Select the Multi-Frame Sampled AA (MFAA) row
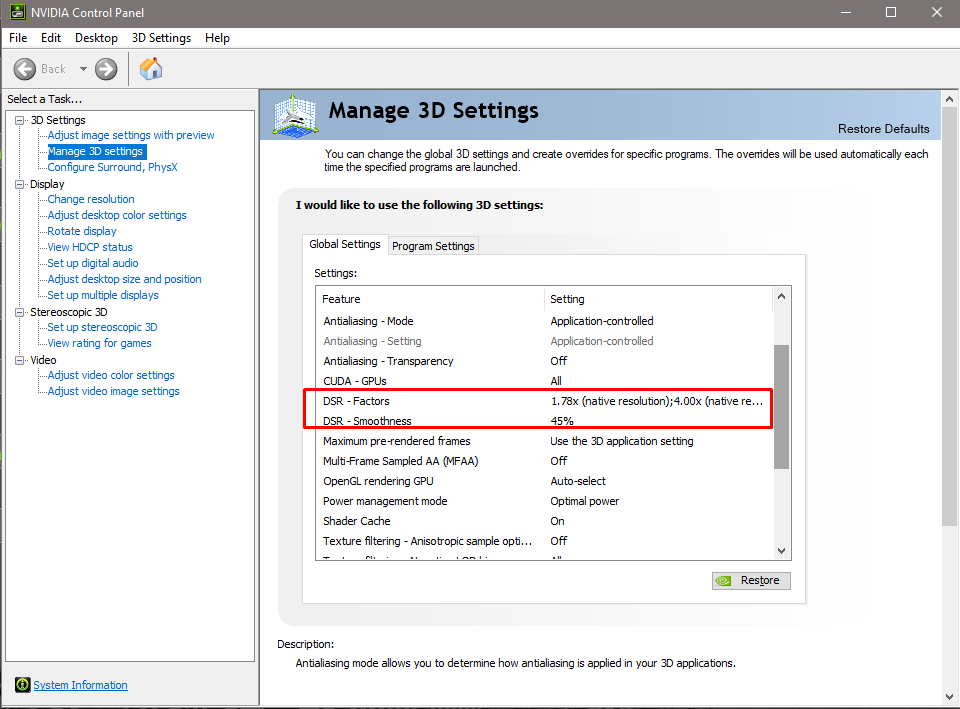This screenshot has width=960, height=709. click(x=544, y=461)
